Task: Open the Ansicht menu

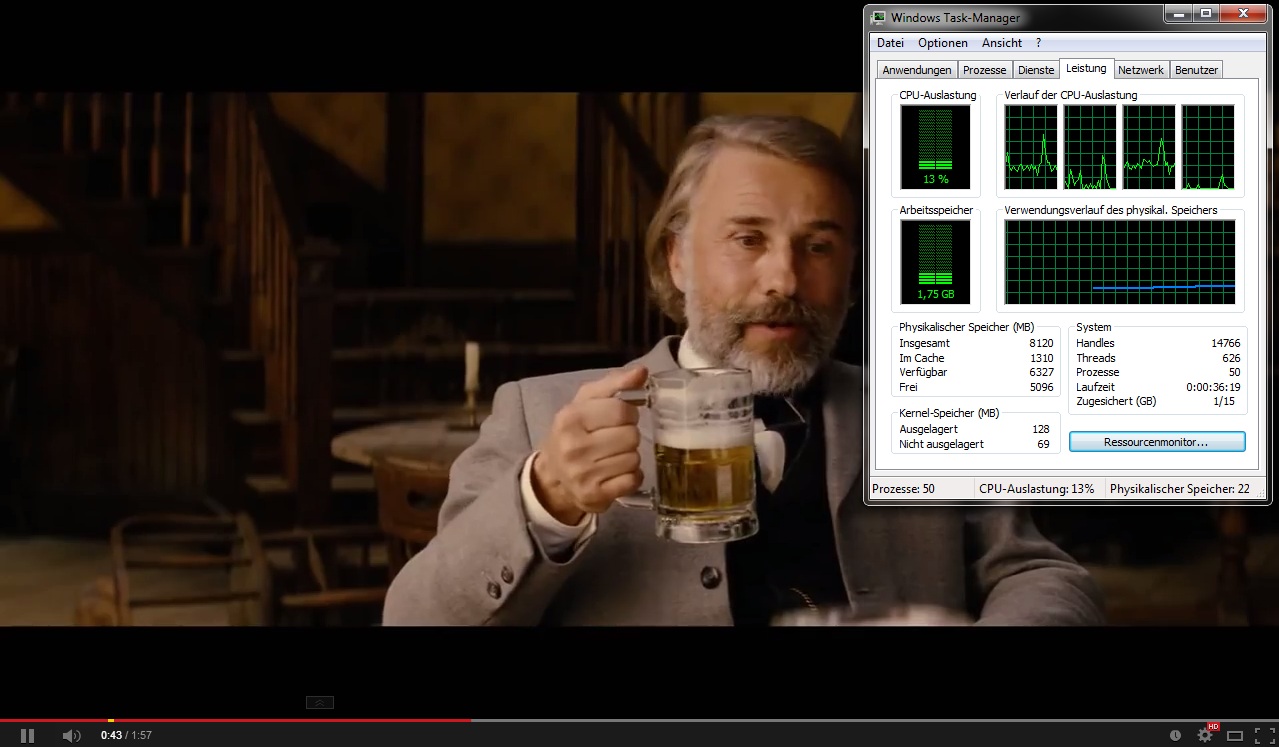Action: (x=1002, y=43)
